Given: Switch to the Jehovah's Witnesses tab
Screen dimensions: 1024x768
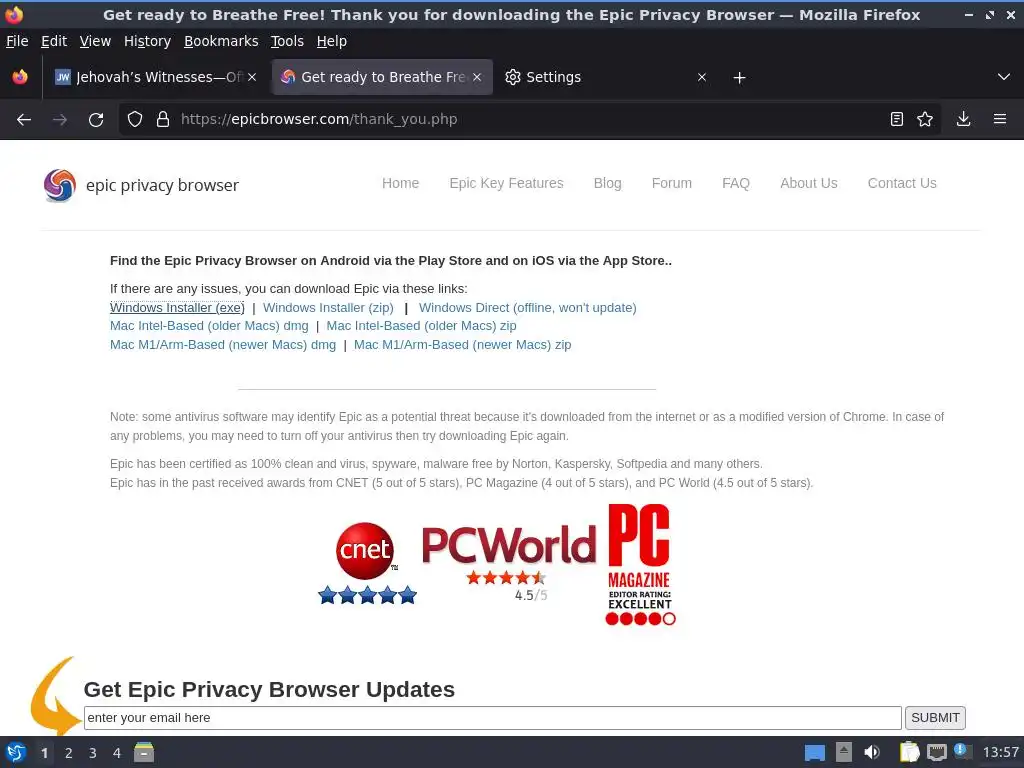Looking at the screenshot, I should [x=155, y=77].
